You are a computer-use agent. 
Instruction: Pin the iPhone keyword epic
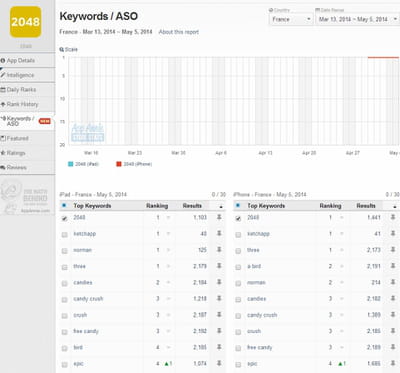(393, 363)
